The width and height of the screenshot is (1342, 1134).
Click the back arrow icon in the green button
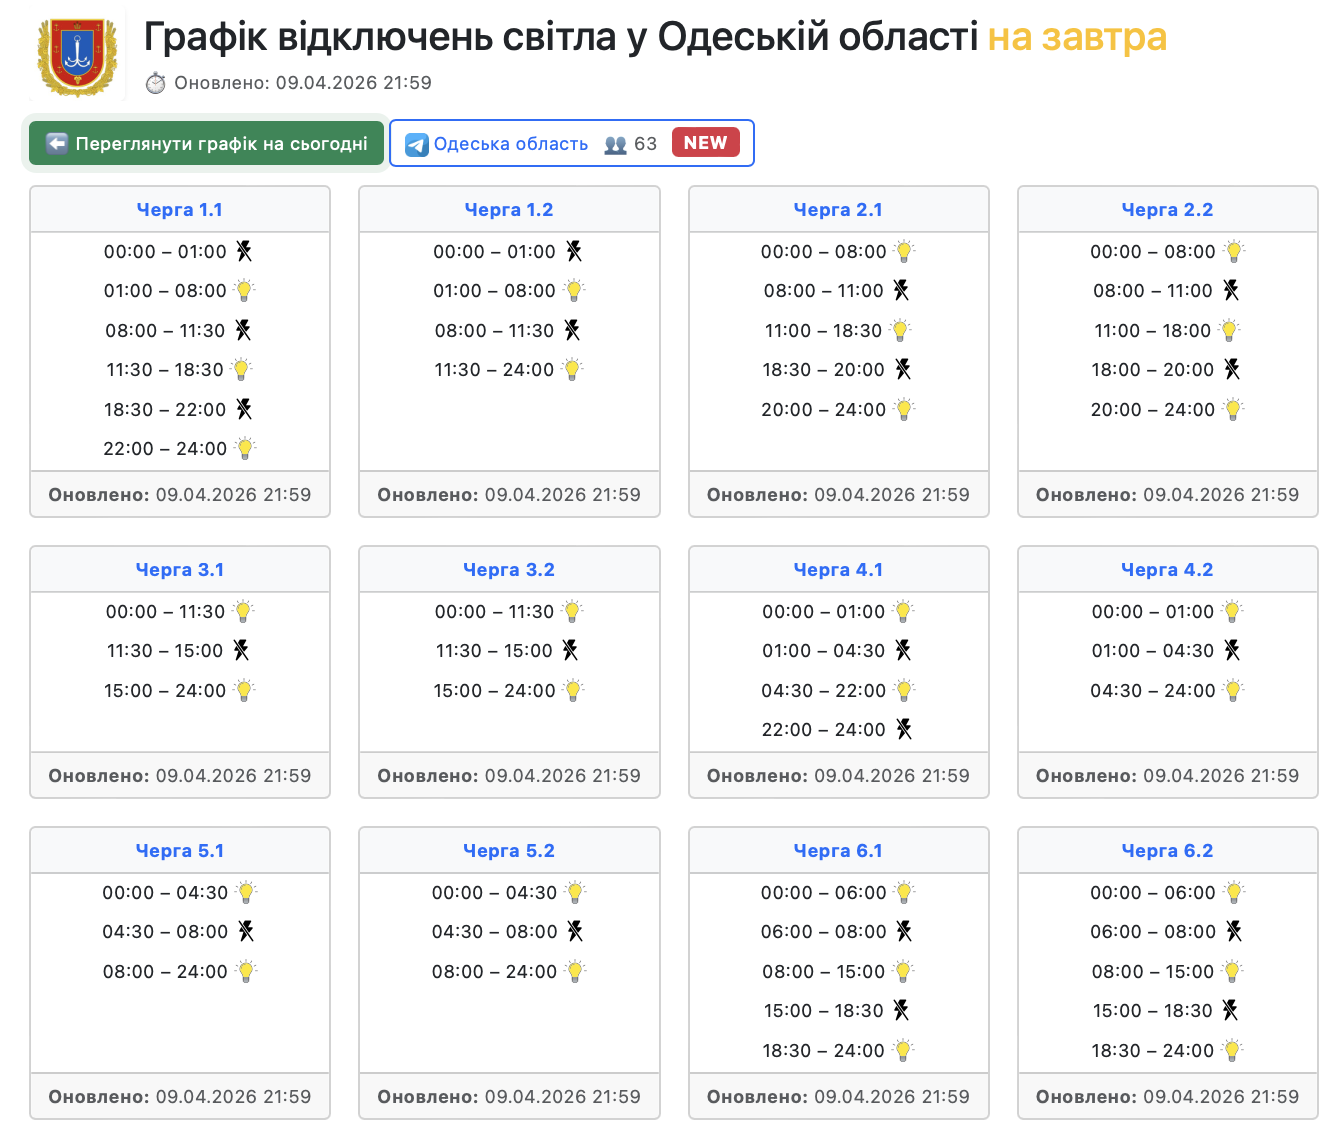tap(58, 144)
